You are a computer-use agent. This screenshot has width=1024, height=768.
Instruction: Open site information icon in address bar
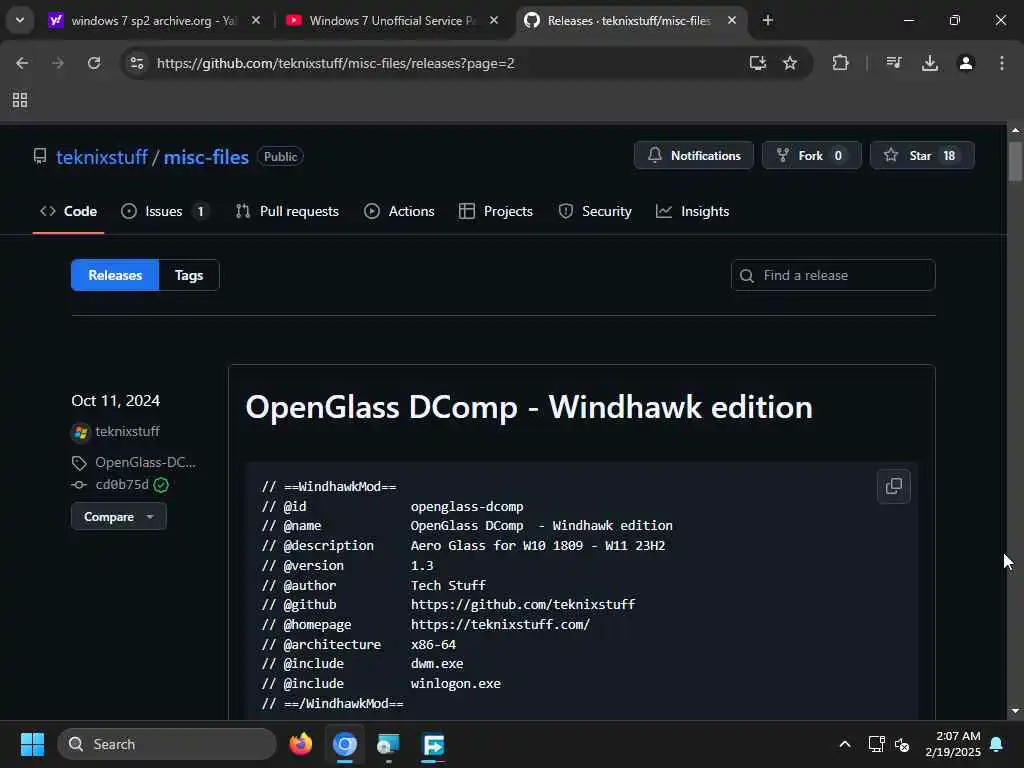click(136, 63)
